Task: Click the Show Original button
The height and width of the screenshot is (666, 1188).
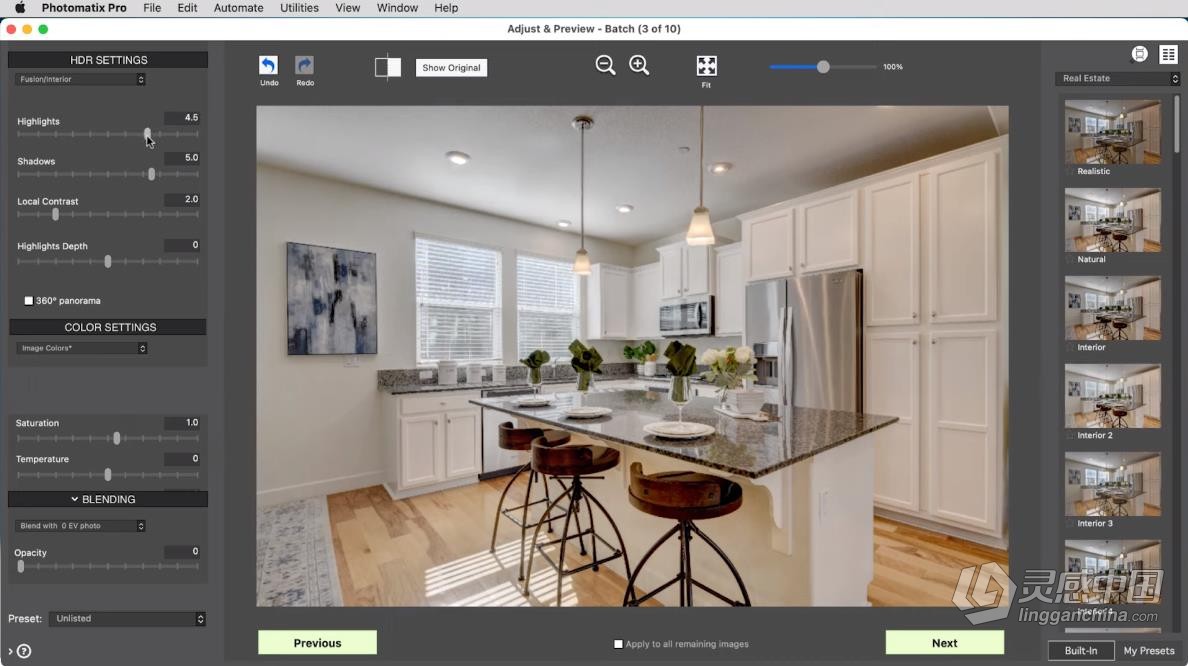Action: coord(452,67)
